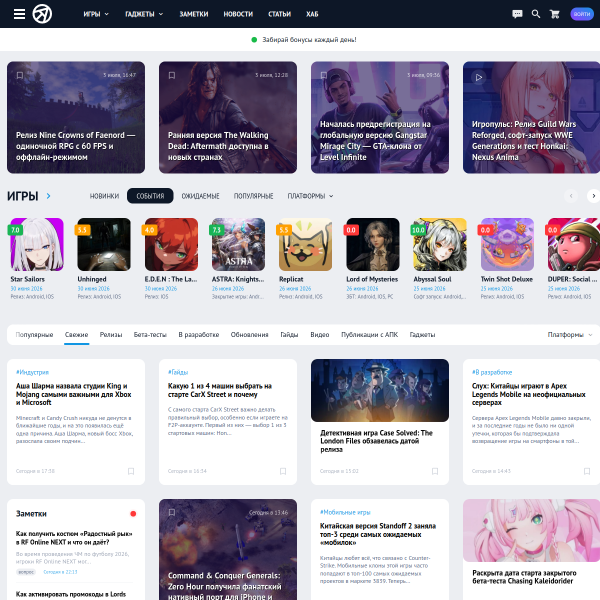Open the hamburger menu icon
This screenshot has height=600, width=600.
(19, 14)
